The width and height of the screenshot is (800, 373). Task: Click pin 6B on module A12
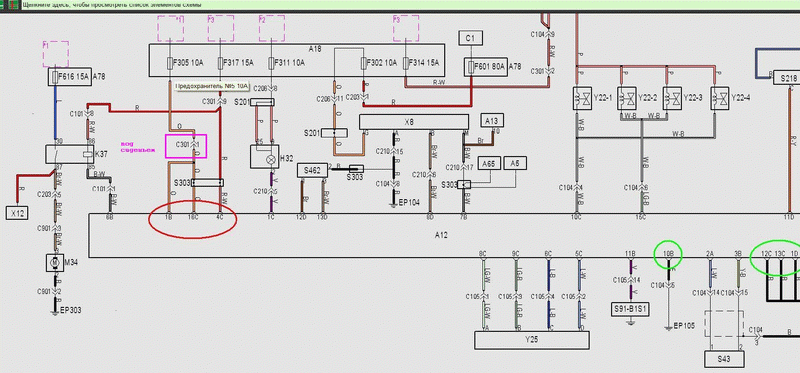pos(109,217)
